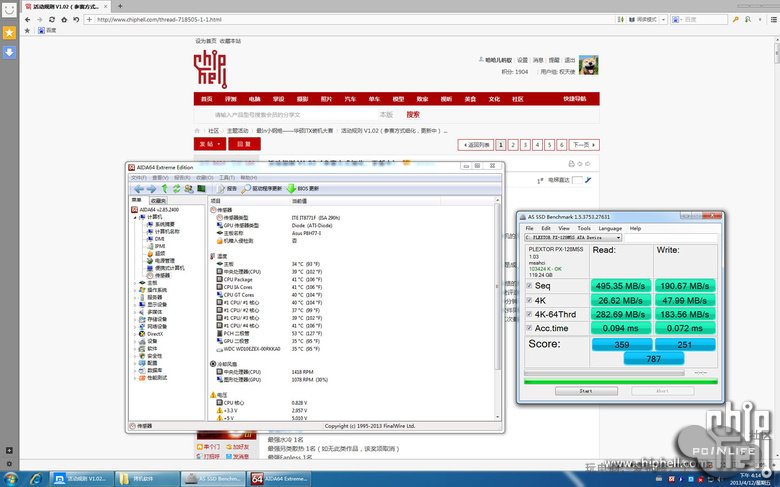Expand the 操作系统 node in AIDA64 tree
Screen dimensions: 780x487
(135, 290)
